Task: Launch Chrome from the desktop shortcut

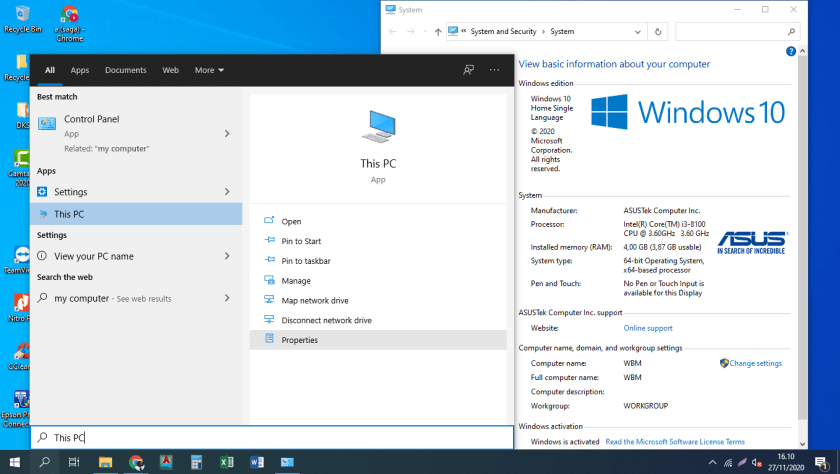Action: (x=70, y=23)
